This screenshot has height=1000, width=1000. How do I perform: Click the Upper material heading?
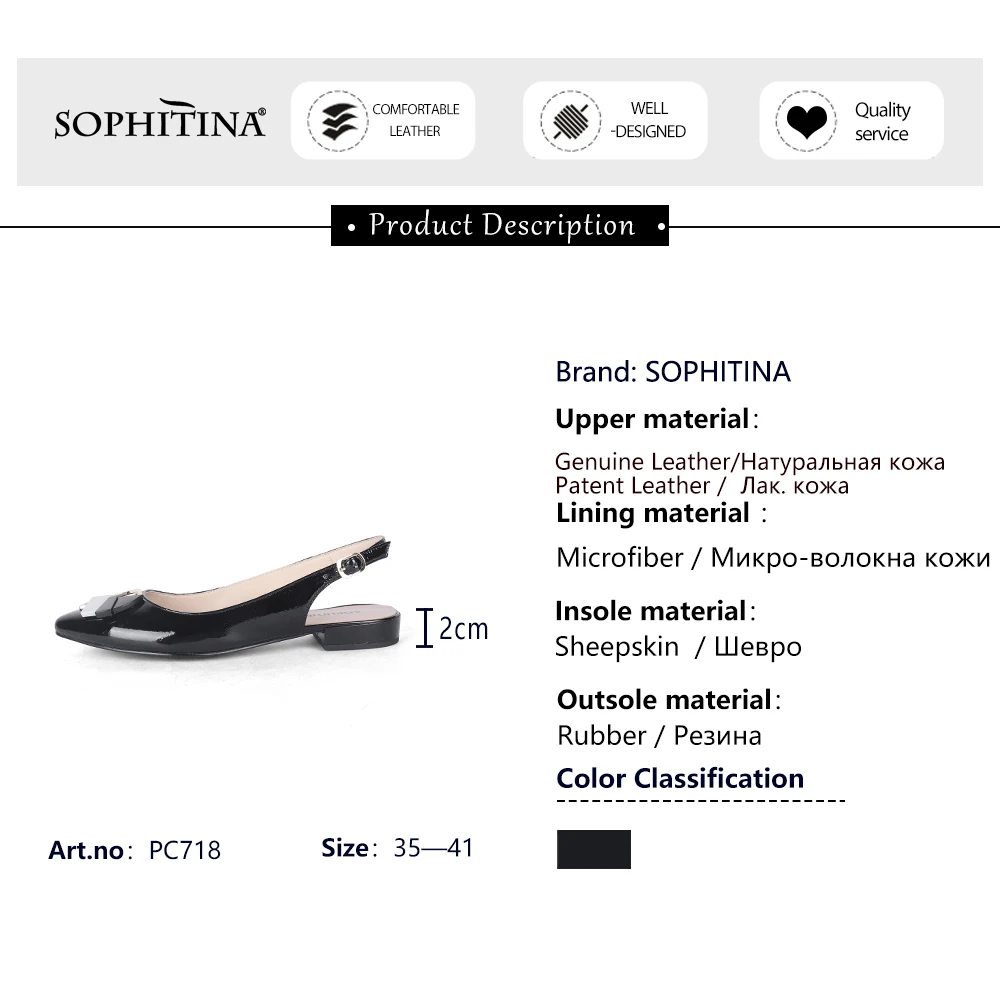657,420
